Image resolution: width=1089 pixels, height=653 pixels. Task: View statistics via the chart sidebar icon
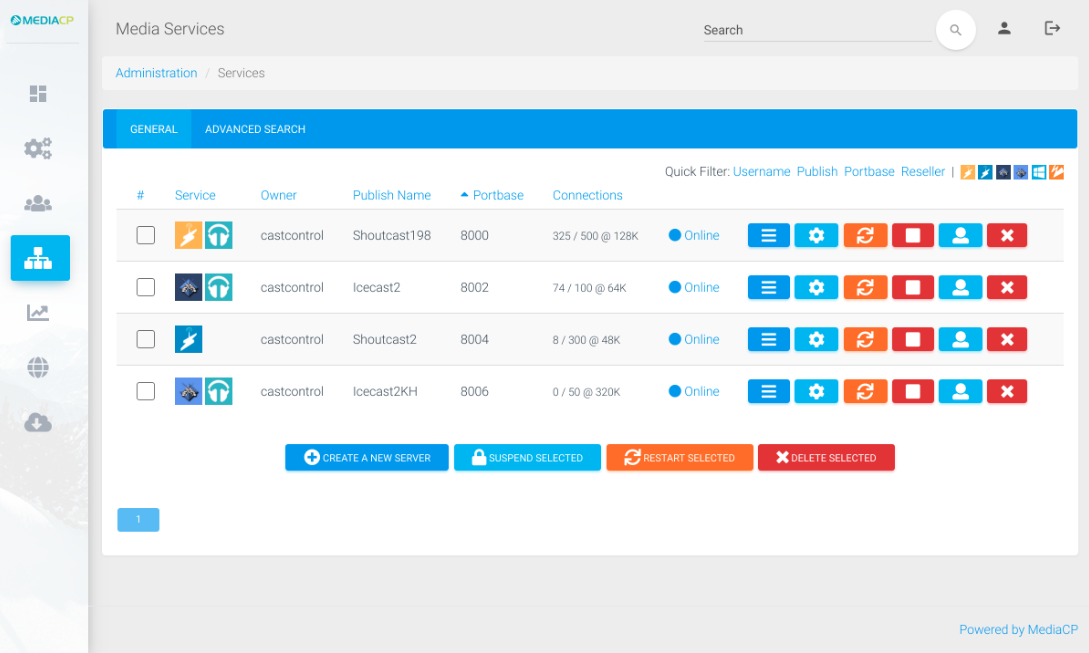click(x=38, y=312)
